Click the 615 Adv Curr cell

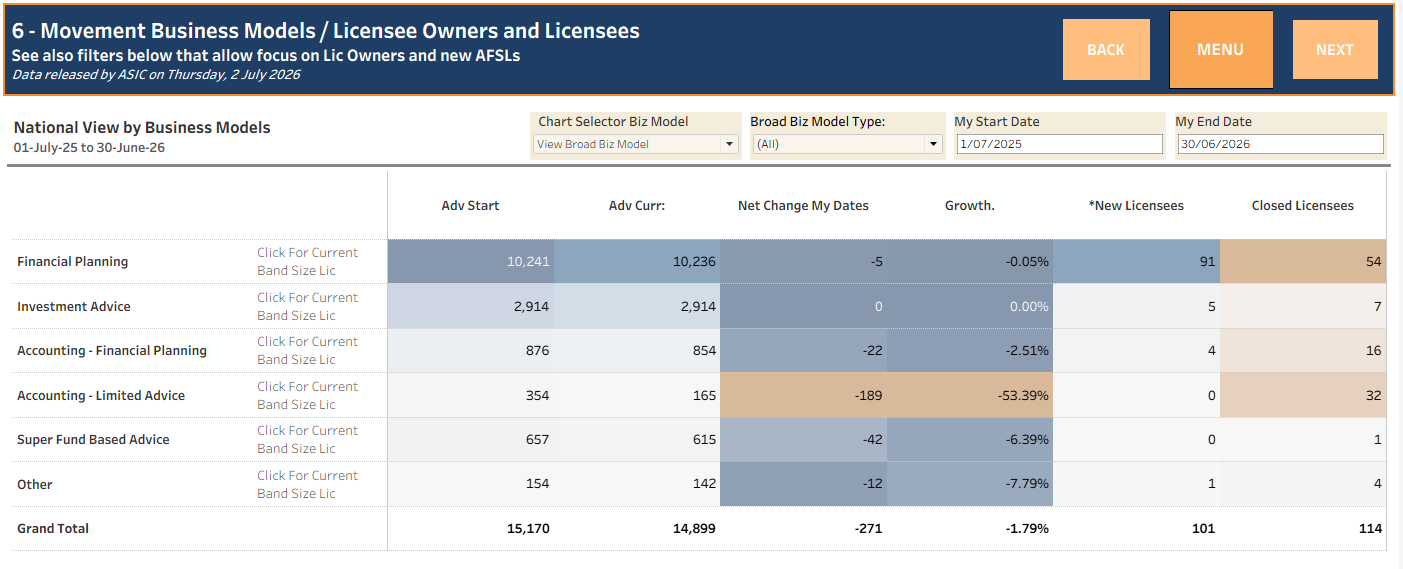[637, 439]
